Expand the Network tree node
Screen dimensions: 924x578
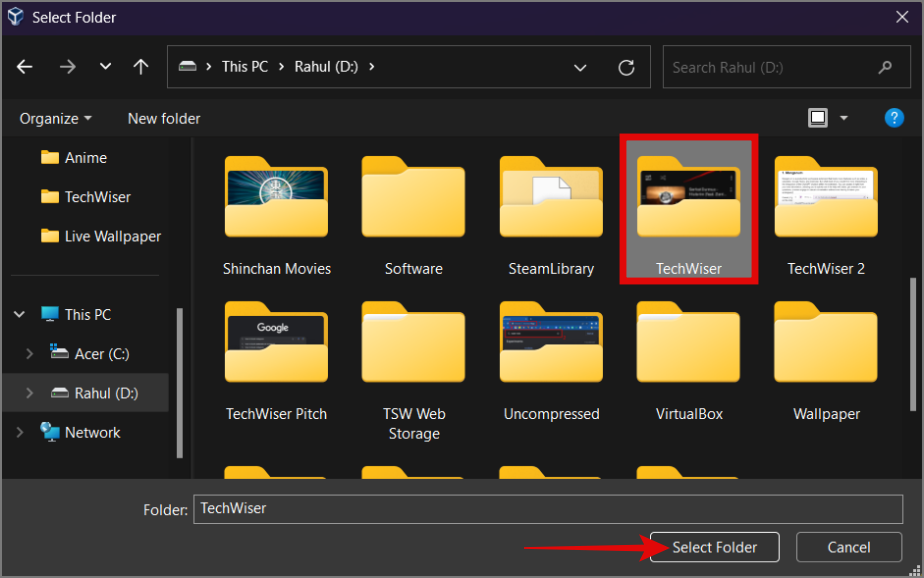coord(19,432)
